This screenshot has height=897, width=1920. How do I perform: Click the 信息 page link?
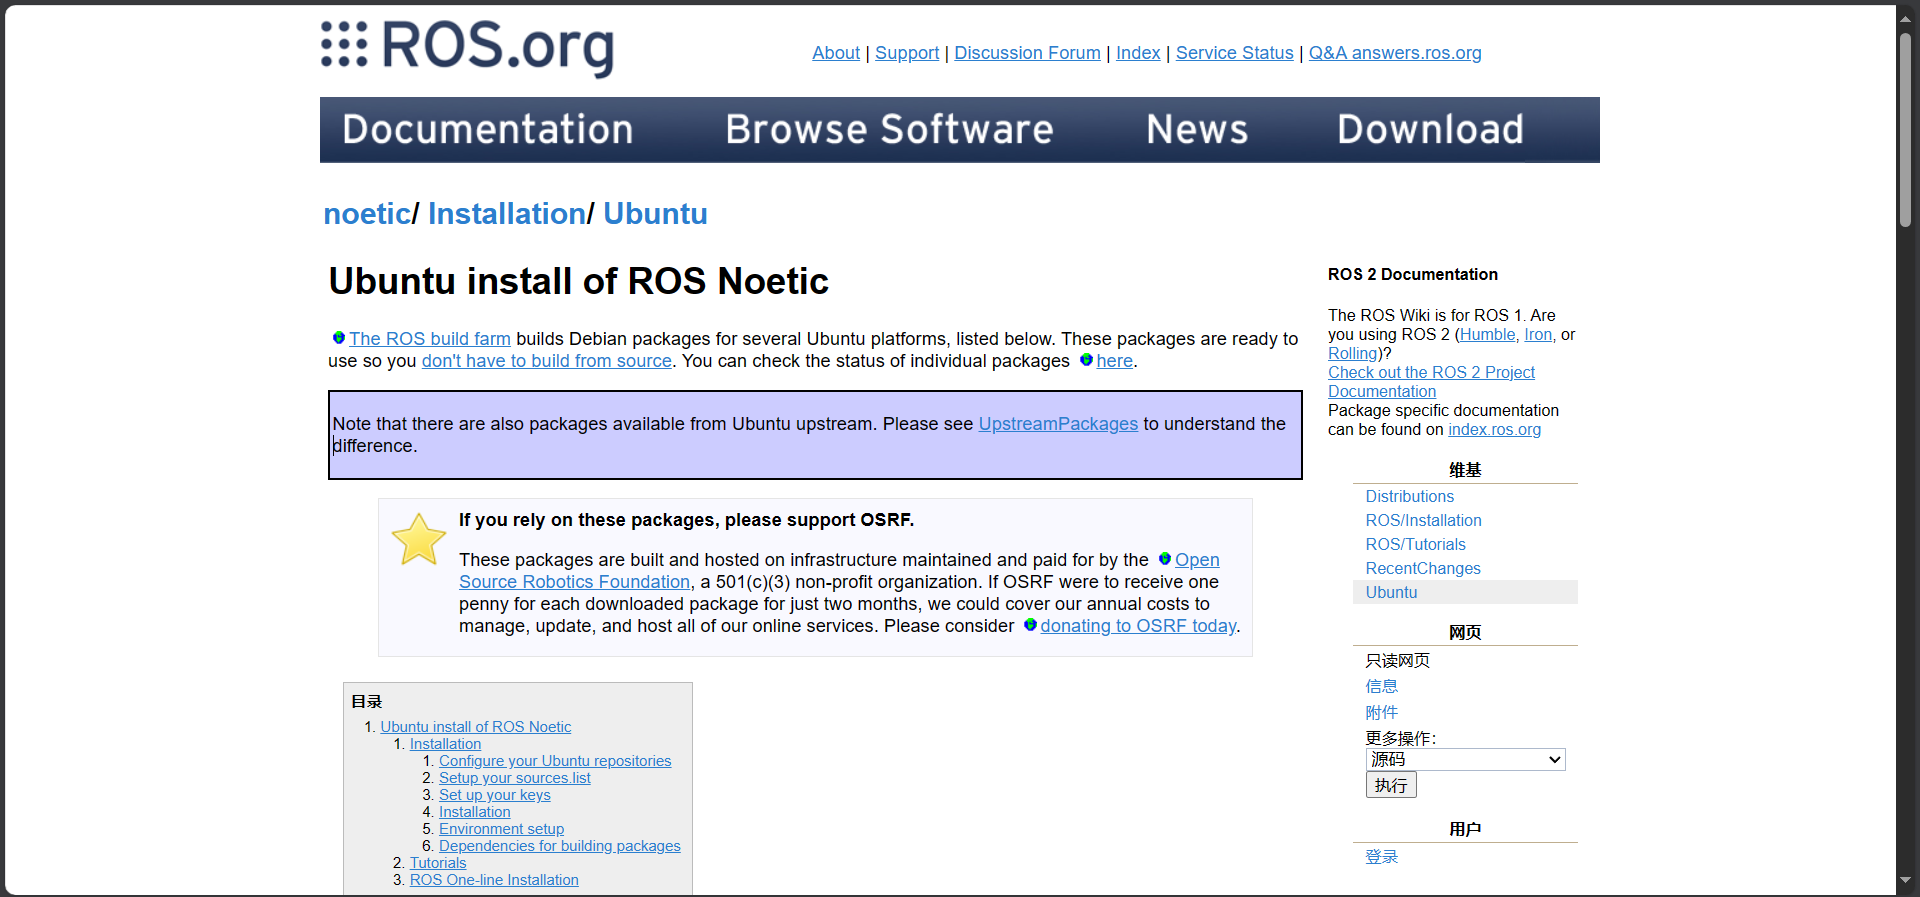point(1382,686)
